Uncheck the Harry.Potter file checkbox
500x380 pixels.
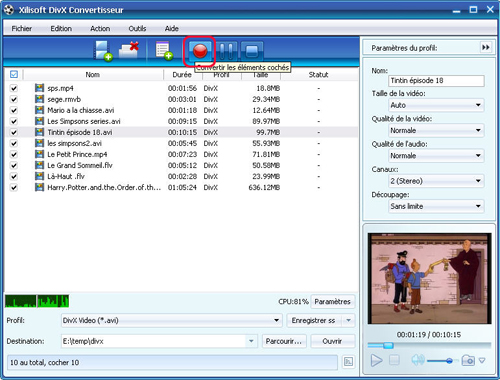point(14,187)
